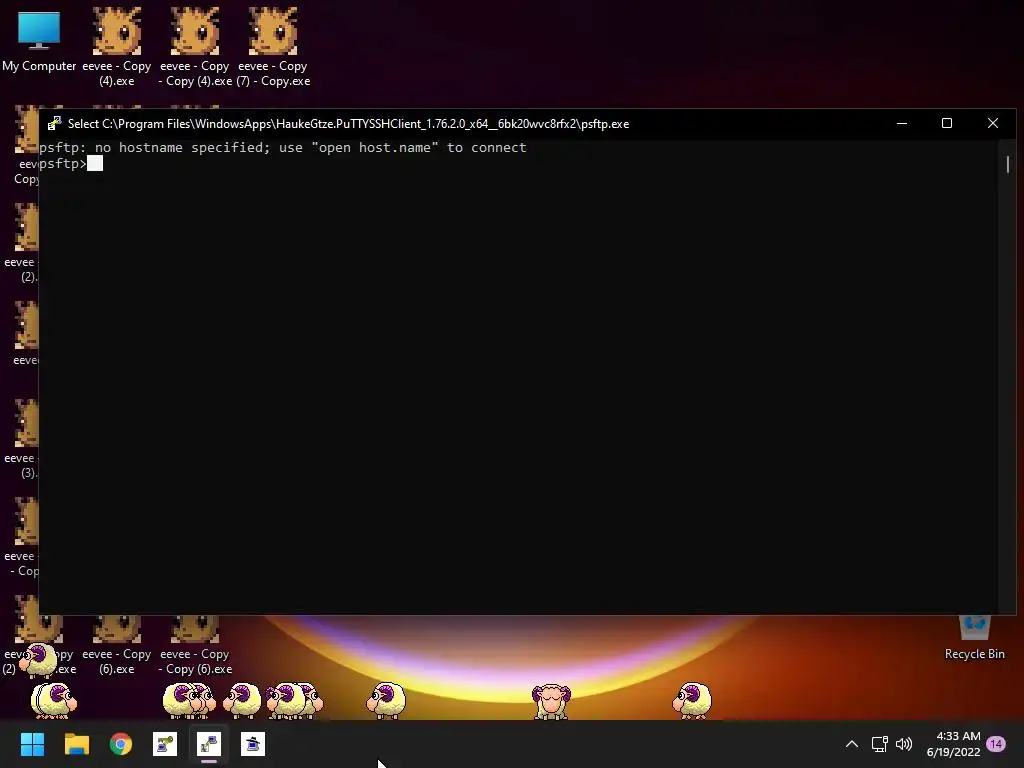Select eevee - Copy - Copy (4).exe icon
This screenshot has height=768, width=1024.
click(195, 46)
